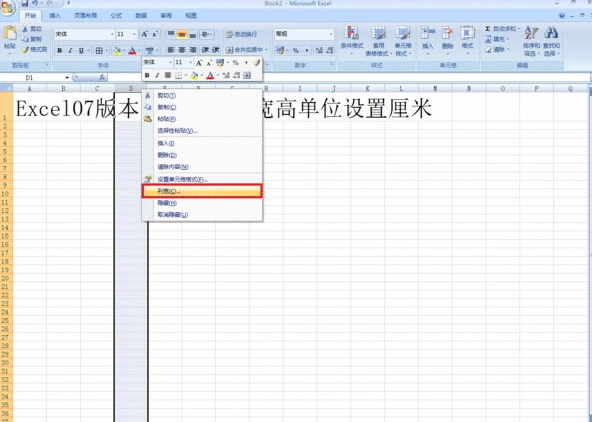
Task: Open mini toolbar font name dropdown
Action: [171, 62]
